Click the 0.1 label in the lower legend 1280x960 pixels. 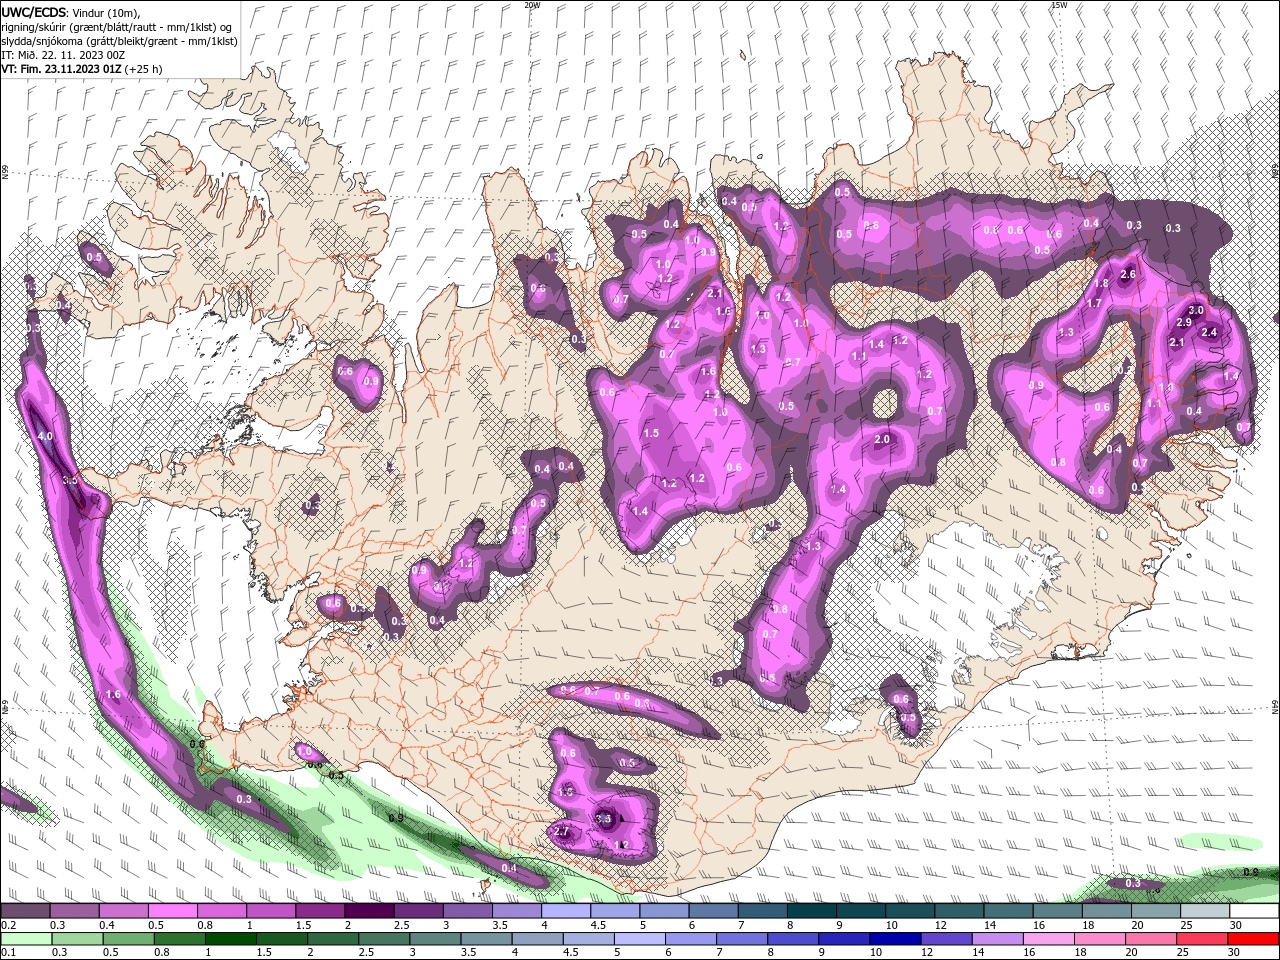point(8,953)
